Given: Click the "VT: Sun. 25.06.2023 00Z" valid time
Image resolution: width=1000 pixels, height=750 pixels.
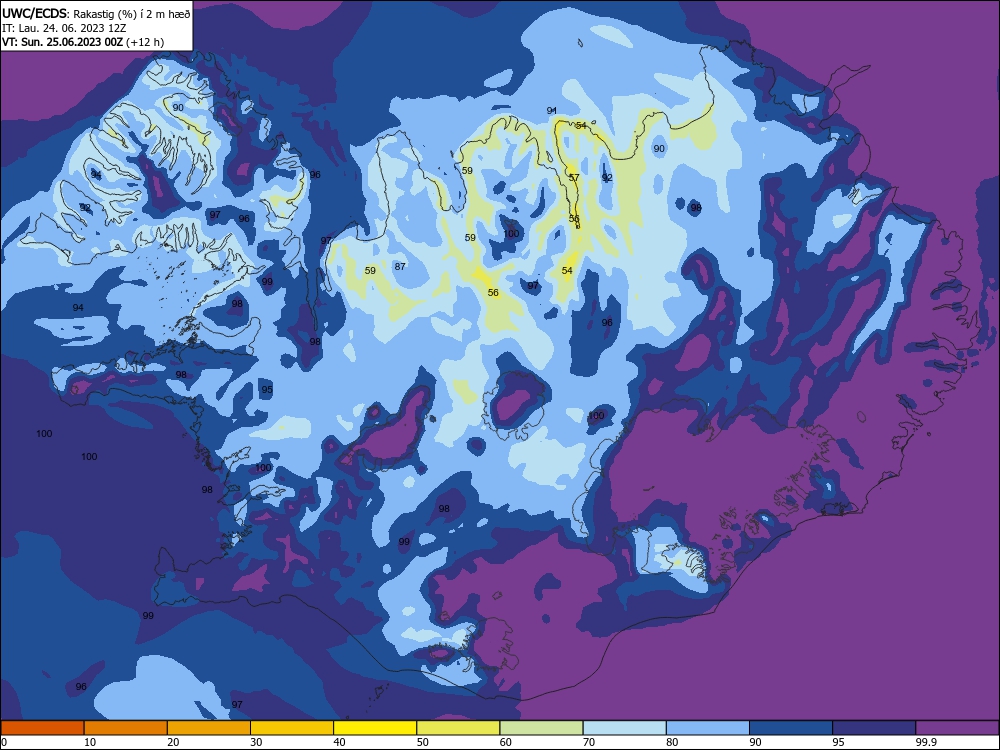Looking at the screenshot, I should click(x=62, y=42).
